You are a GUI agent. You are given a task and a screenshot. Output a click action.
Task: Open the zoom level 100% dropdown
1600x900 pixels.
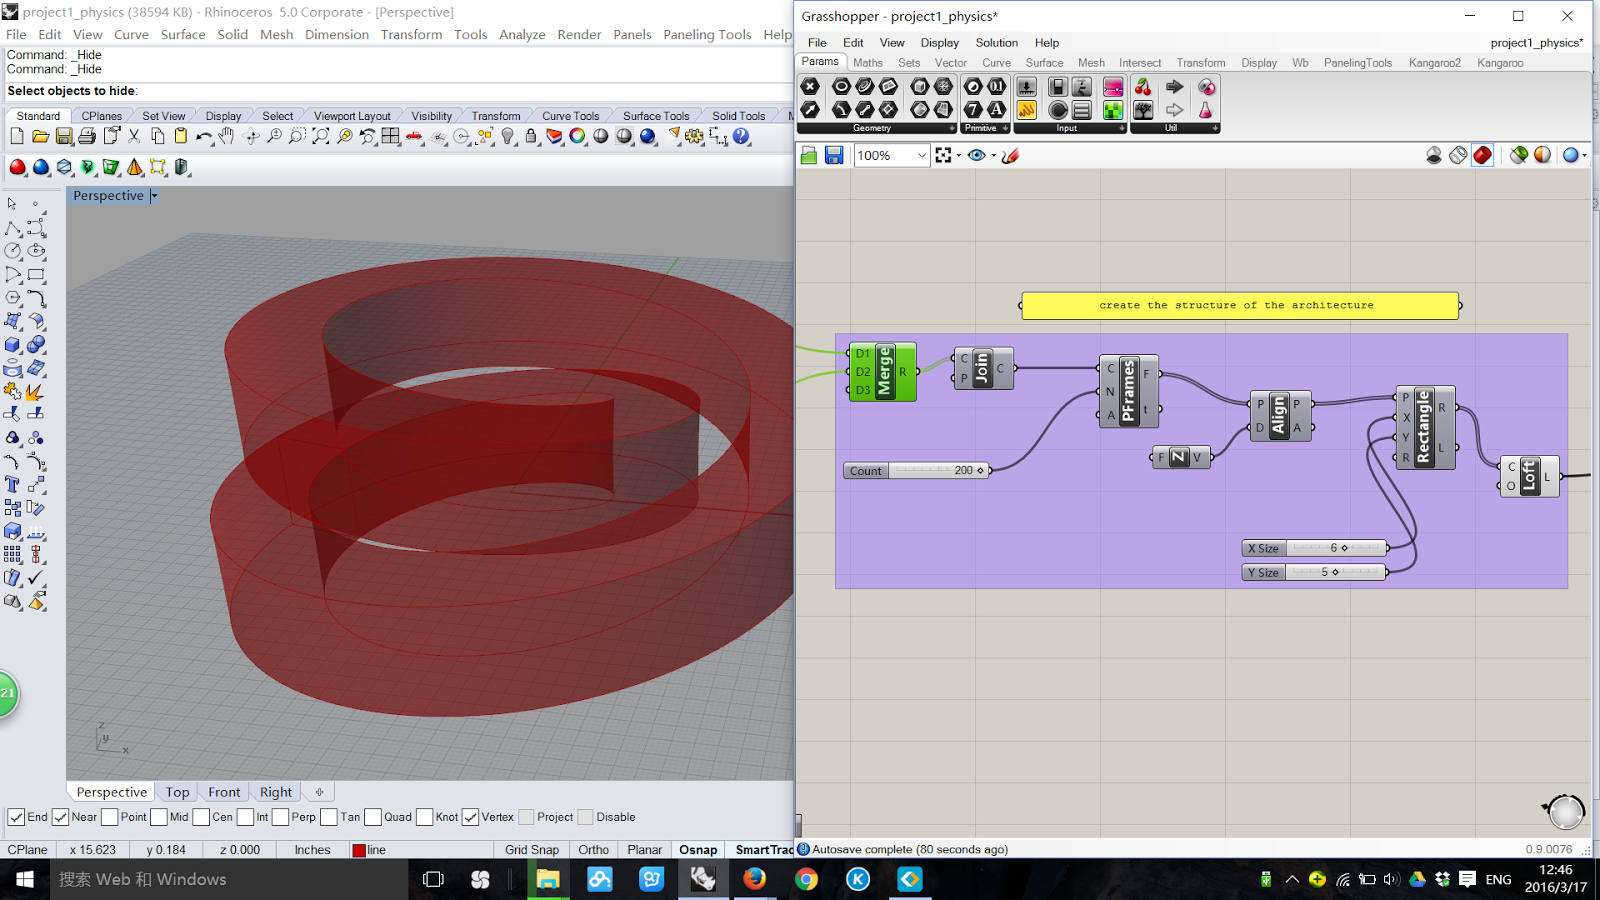point(923,155)
